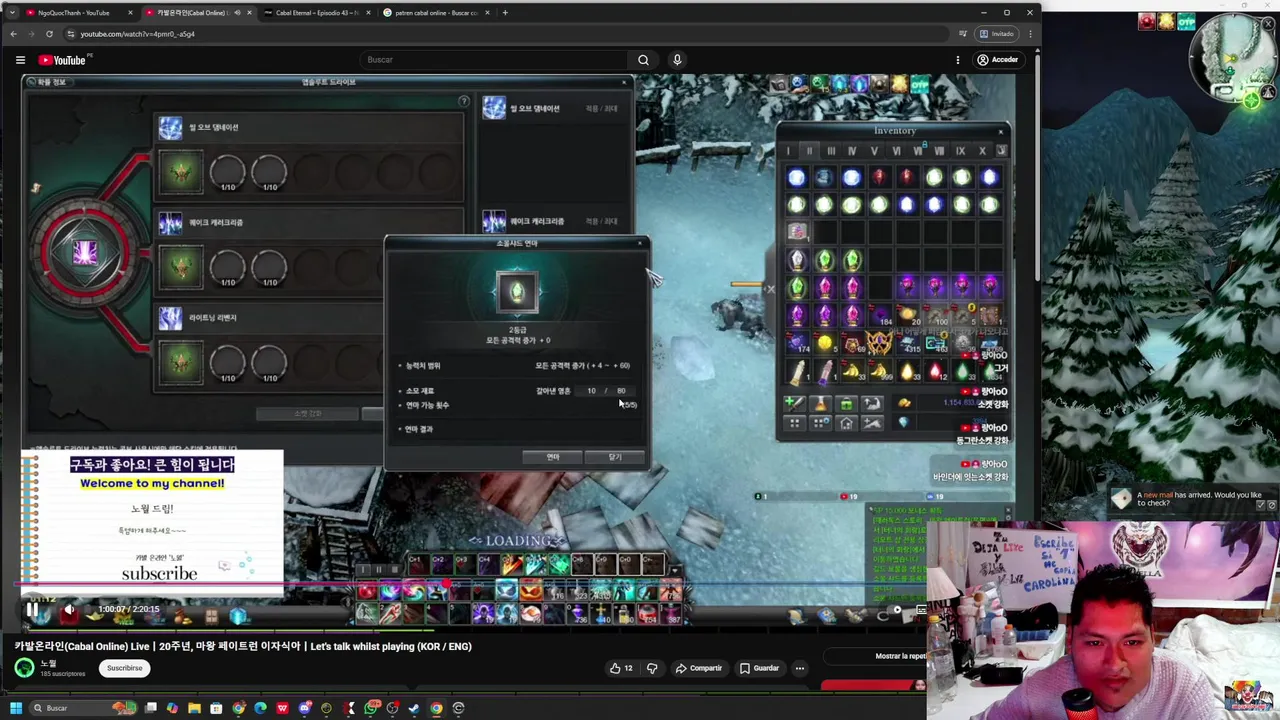
Task: Click the first green gem slot in top row
Action: click(x=181, y=173)
